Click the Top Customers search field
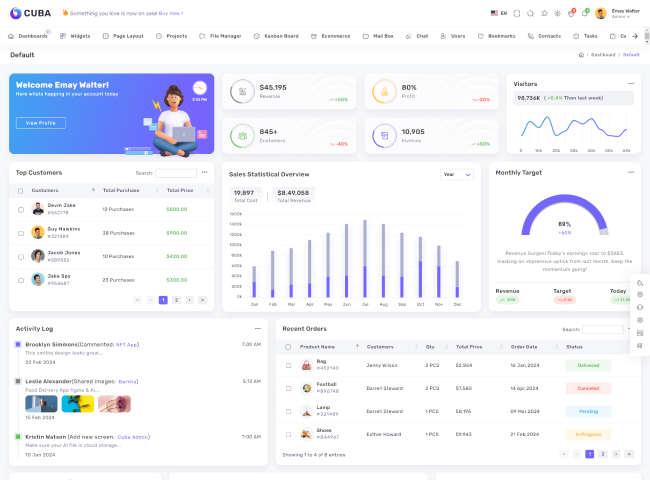This screenshot has width=650, height=480. tap(176, 173)
